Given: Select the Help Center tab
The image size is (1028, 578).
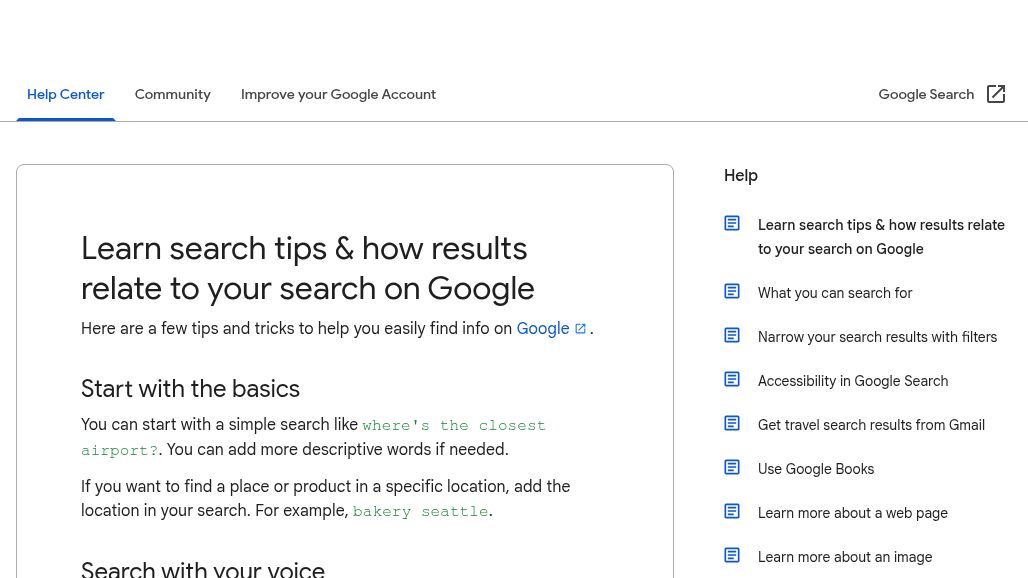Looking at the screenshot, I should pos(65,94).
